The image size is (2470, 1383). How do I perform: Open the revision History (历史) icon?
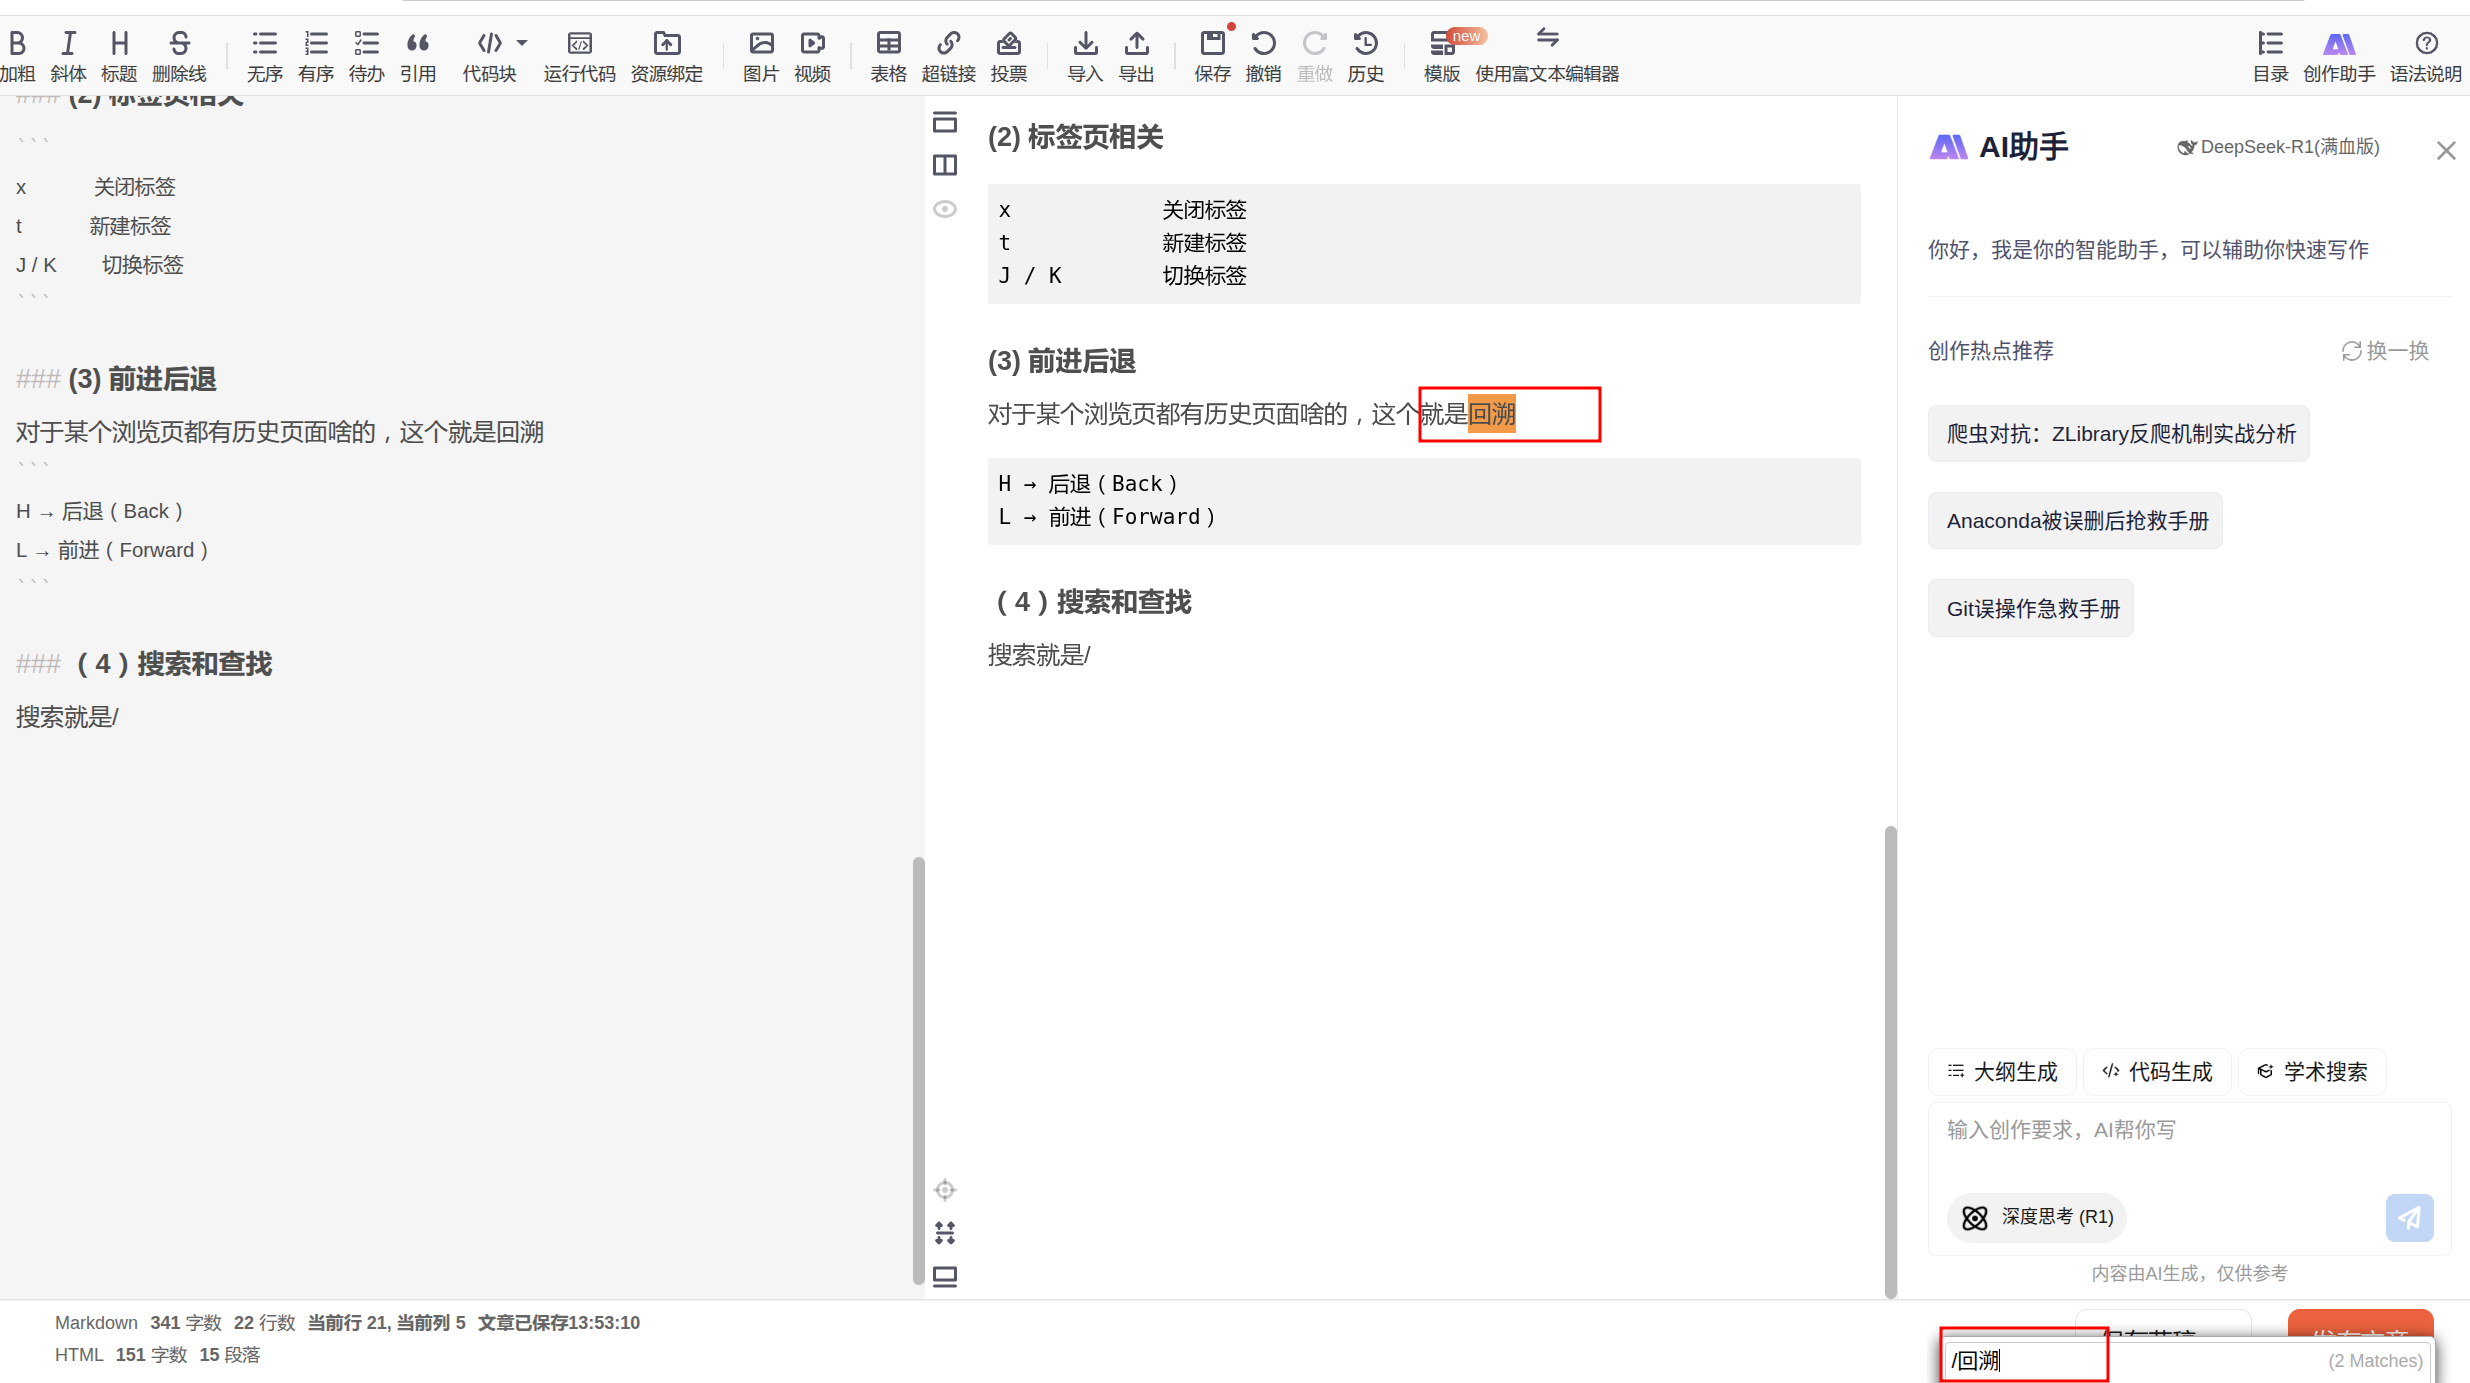[1365, 44]
